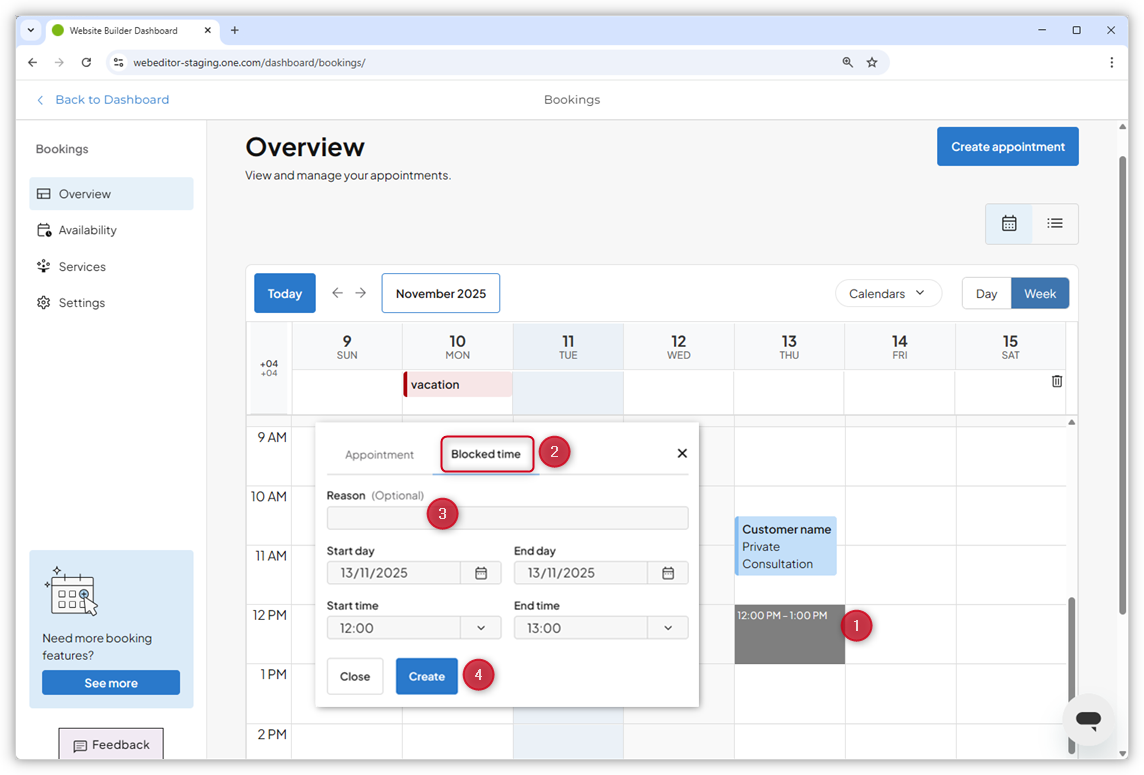Image resolution: width=1144 pixels, height=775 pixels.
Task: Expand the End time dropdown
Action: [x=666, y=627]
